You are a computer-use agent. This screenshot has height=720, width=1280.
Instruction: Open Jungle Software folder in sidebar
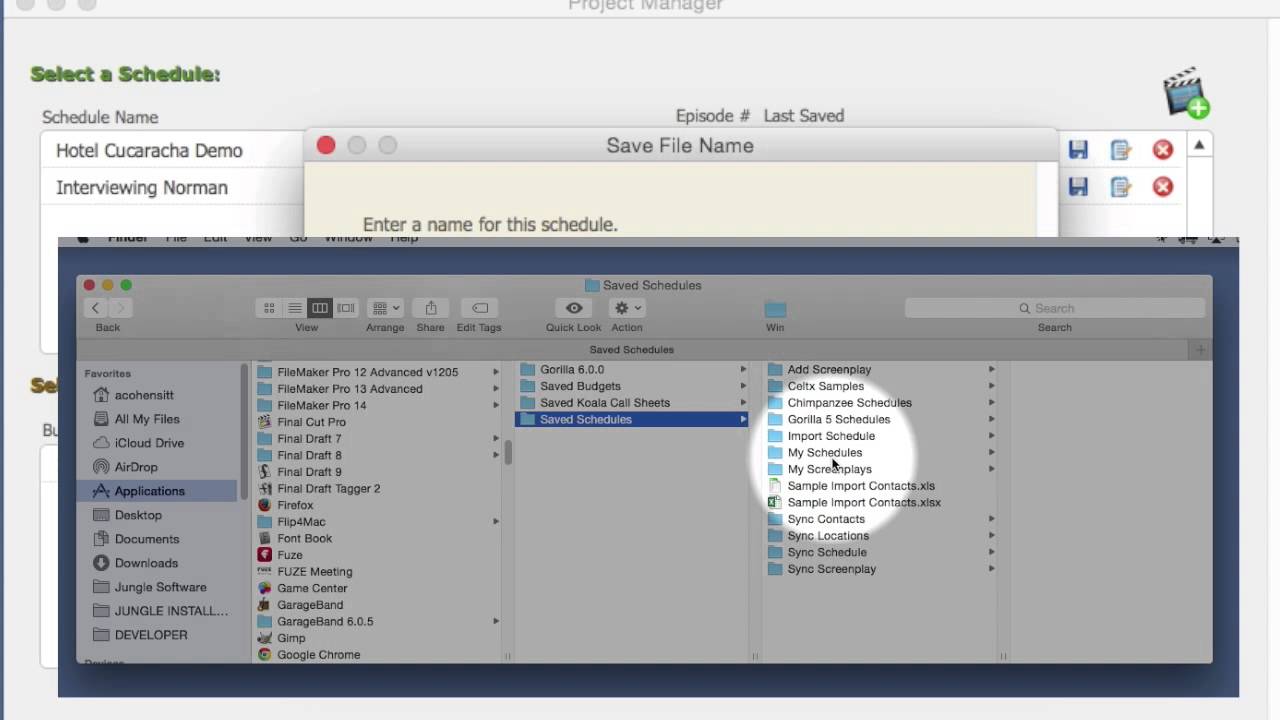tap(160, 587)
